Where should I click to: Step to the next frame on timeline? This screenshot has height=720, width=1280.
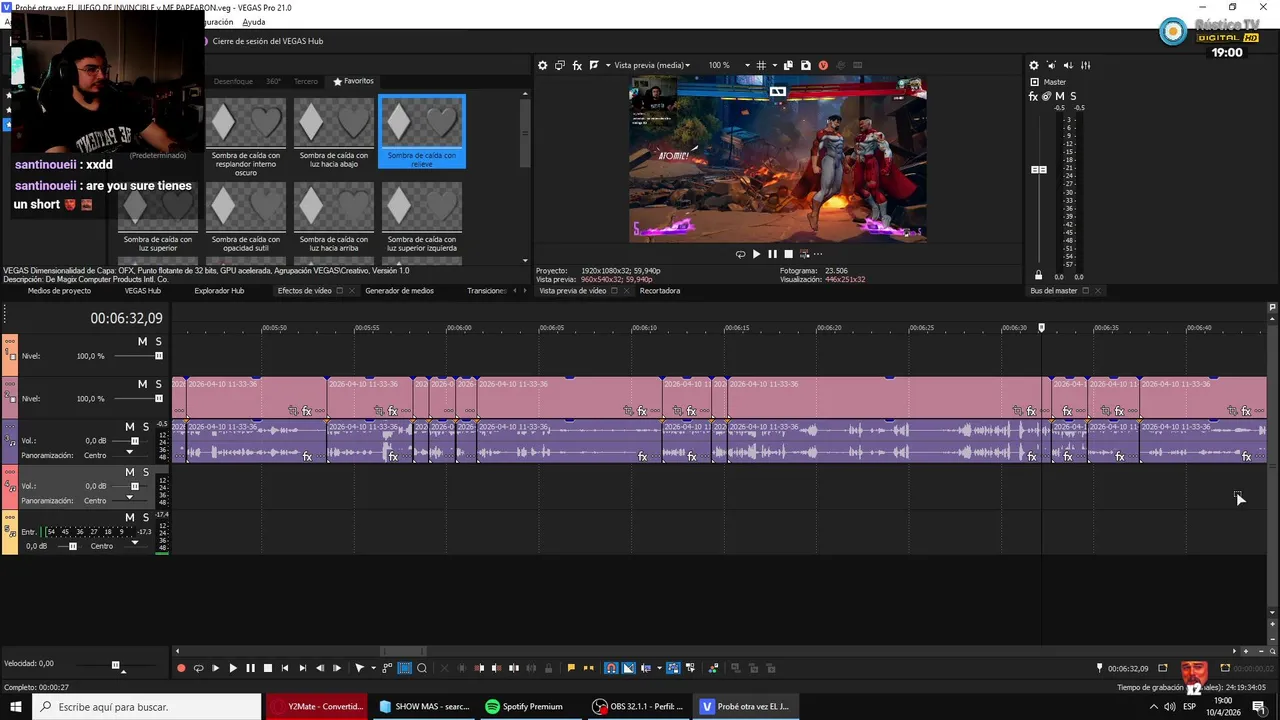(x=337, y=668)
